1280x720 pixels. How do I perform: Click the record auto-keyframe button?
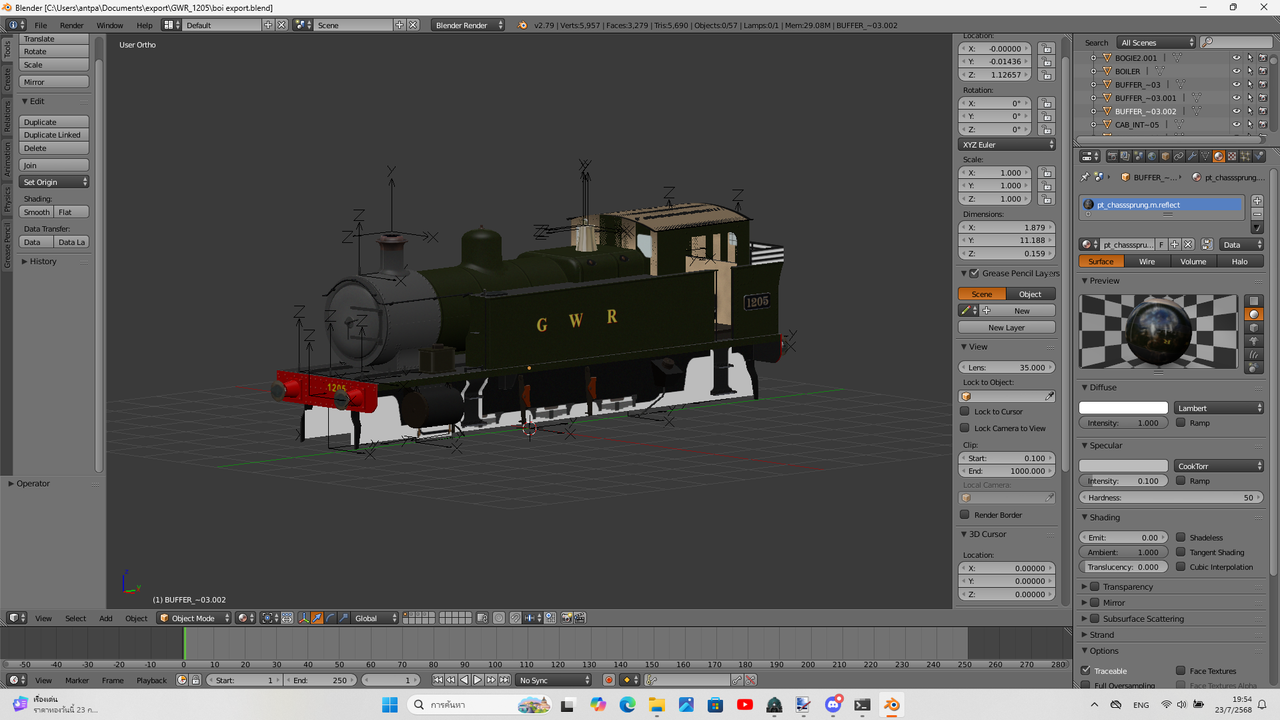[608, 680]
